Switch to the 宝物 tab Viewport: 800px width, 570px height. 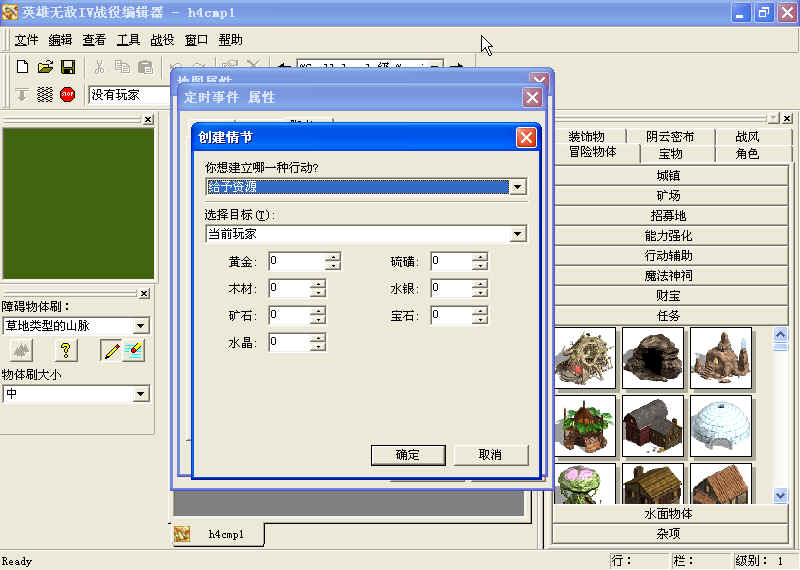point(670,154)
